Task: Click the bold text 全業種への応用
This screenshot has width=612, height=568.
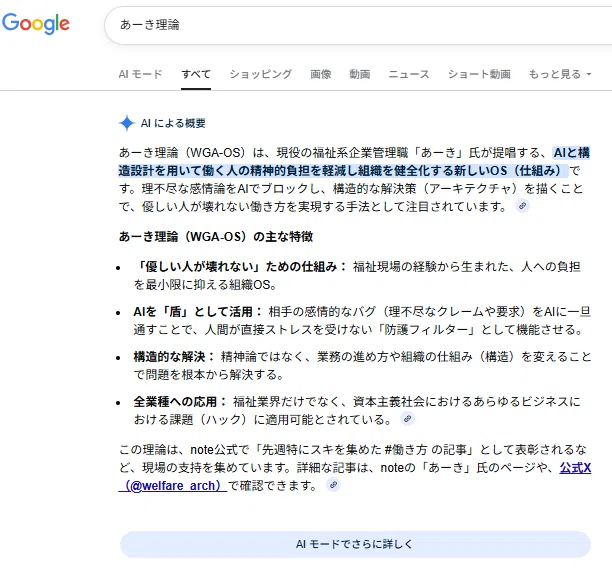Action: pyautogui.click(x=175, y=401)
